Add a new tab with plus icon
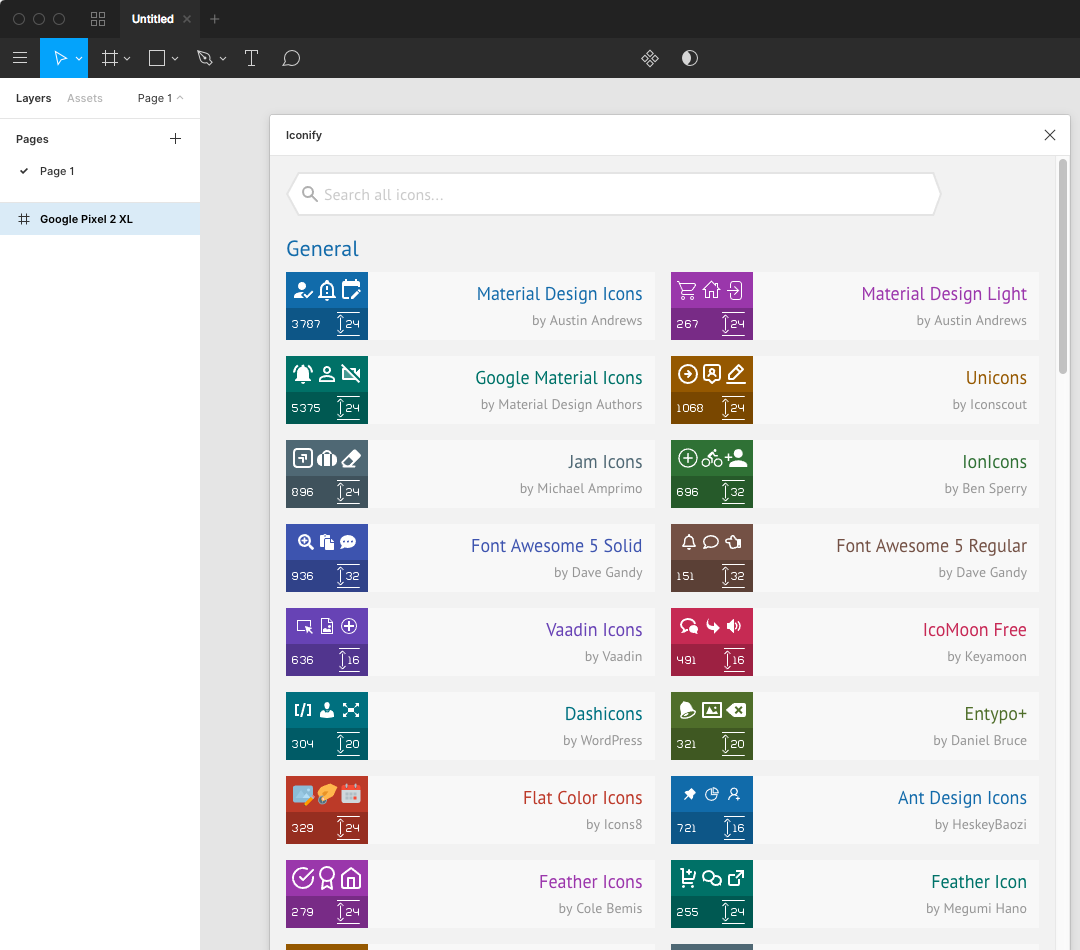This screenshot has height=950, width=1080. click(214, 19)
